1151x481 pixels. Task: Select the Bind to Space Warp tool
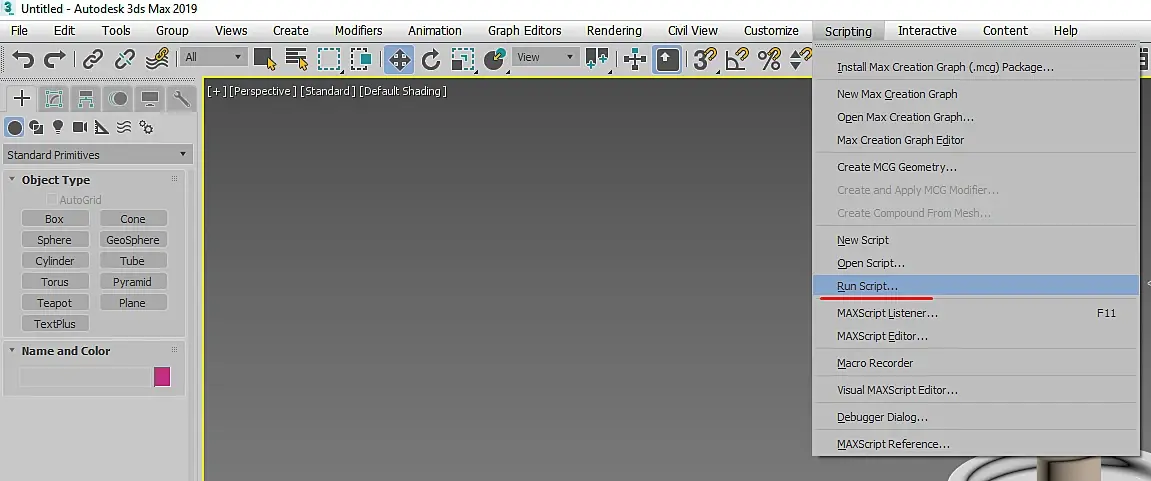pos(157,59)
